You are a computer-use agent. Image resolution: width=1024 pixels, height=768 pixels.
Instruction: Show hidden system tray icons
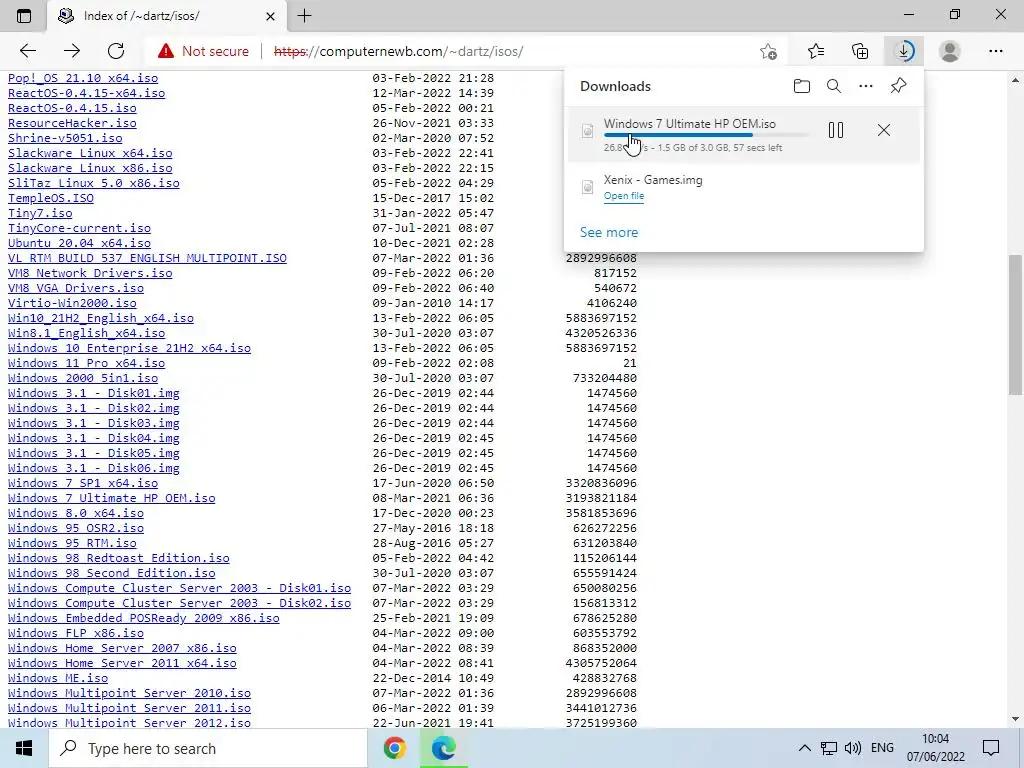[x=805, y=748]
